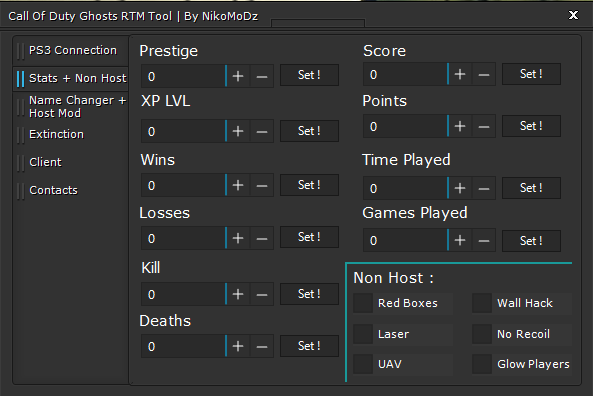Toggle the Wall Hack checkbox
Screen dimensions: 593x396
[482, 303]
